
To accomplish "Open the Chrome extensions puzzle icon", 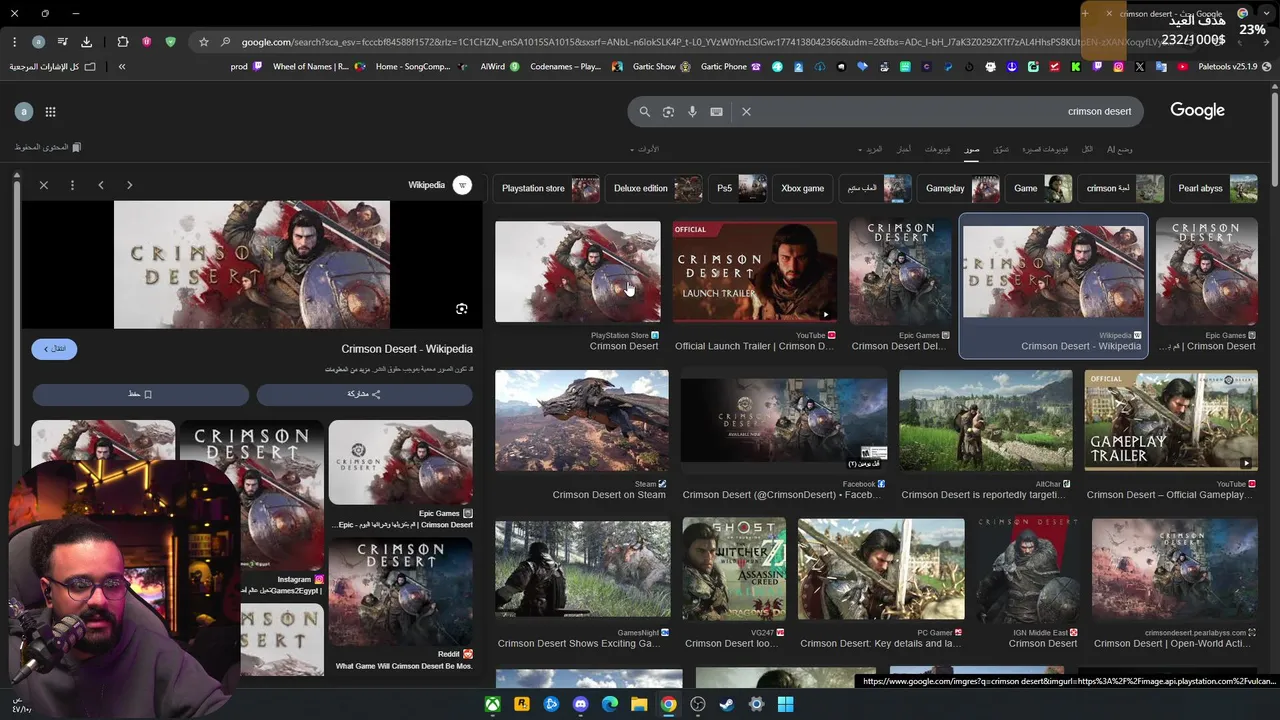I will click(x=123, y=42).
